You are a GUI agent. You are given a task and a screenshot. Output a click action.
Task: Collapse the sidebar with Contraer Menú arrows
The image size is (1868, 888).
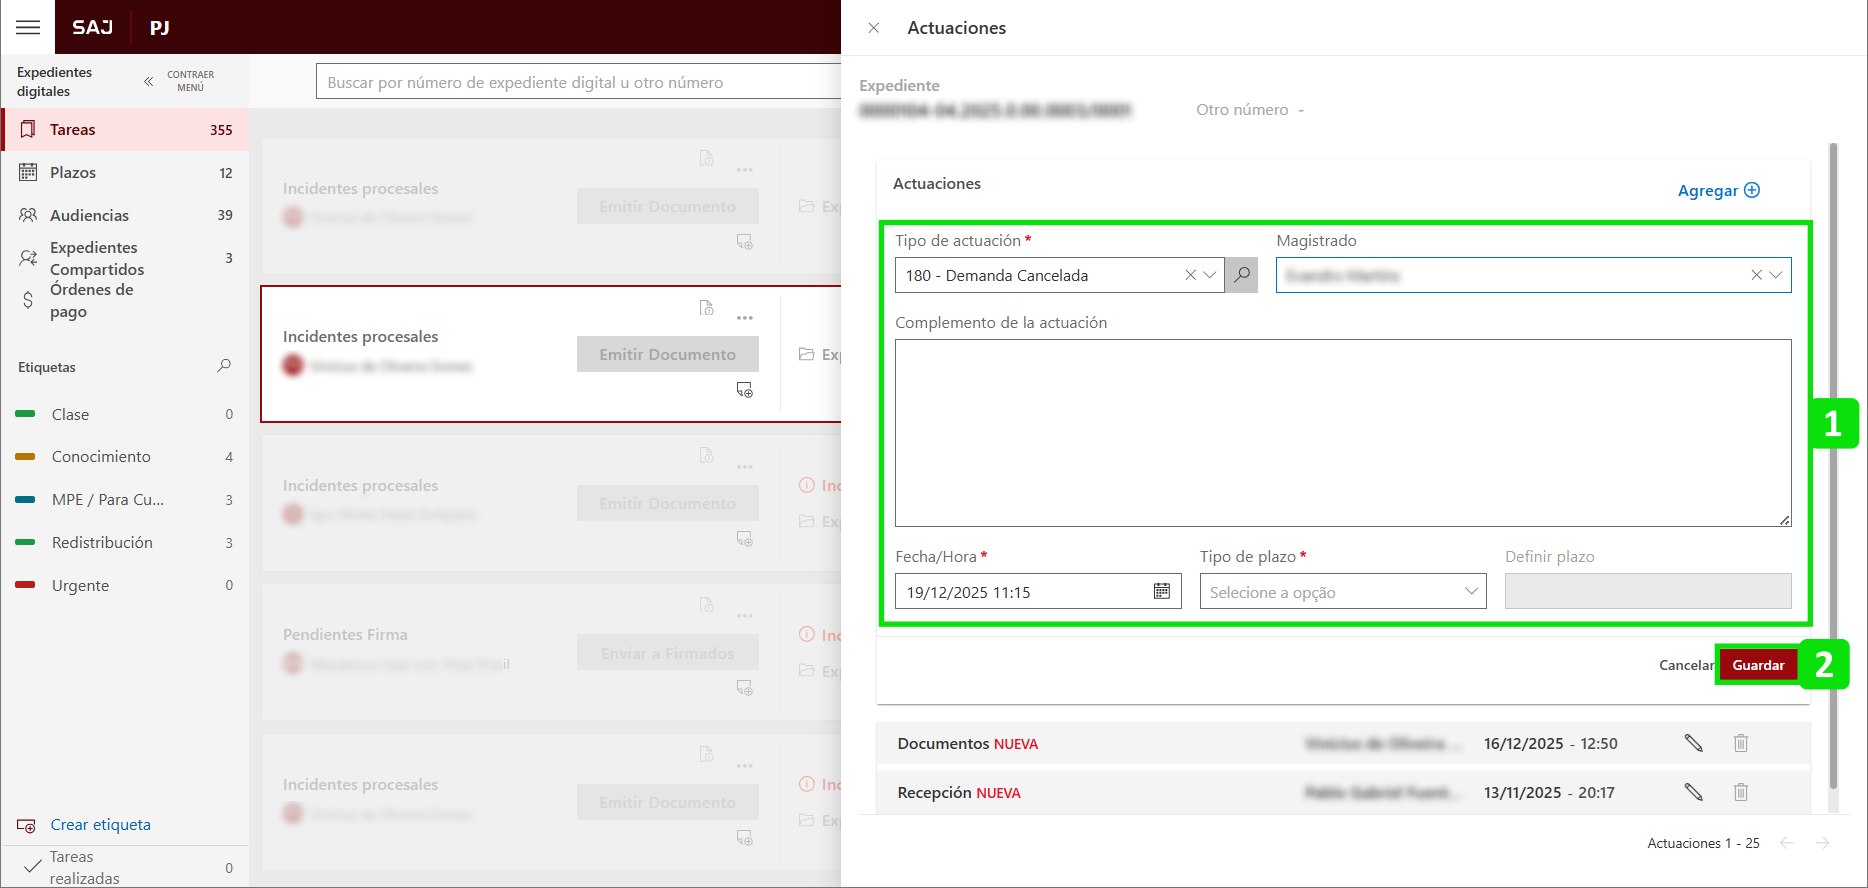point(149,81)
